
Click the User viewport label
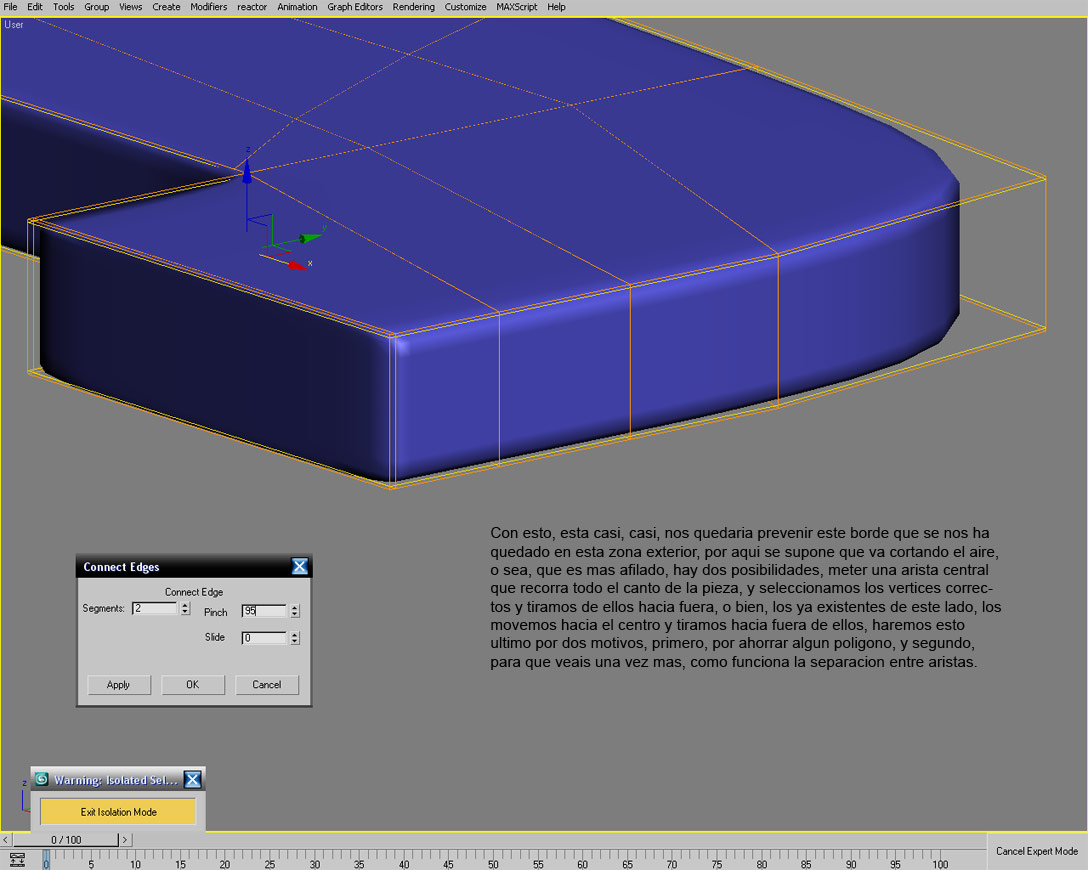click(x=14, y=24)
